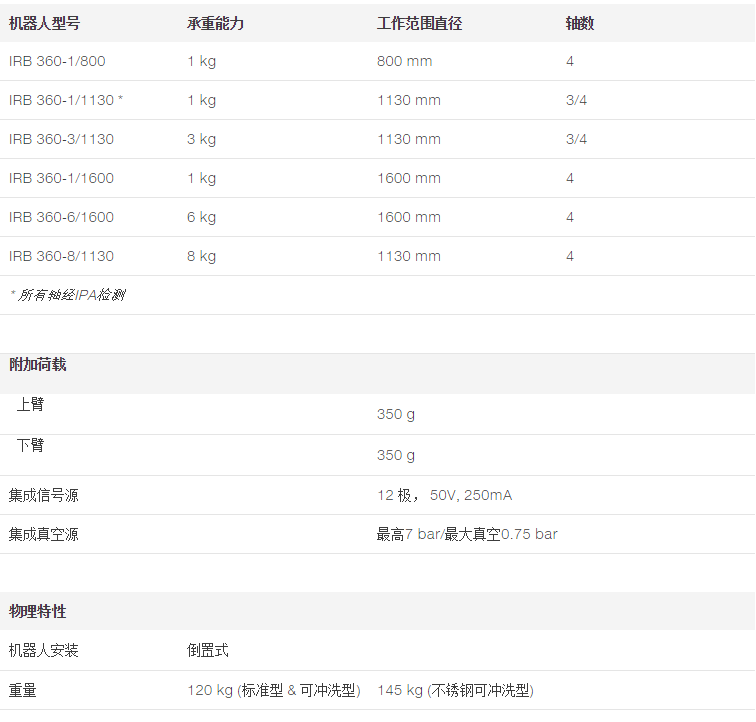This screenshot has width=756, height=722.
Task: Click the 下臂 row label
Action: coord(30,445)
